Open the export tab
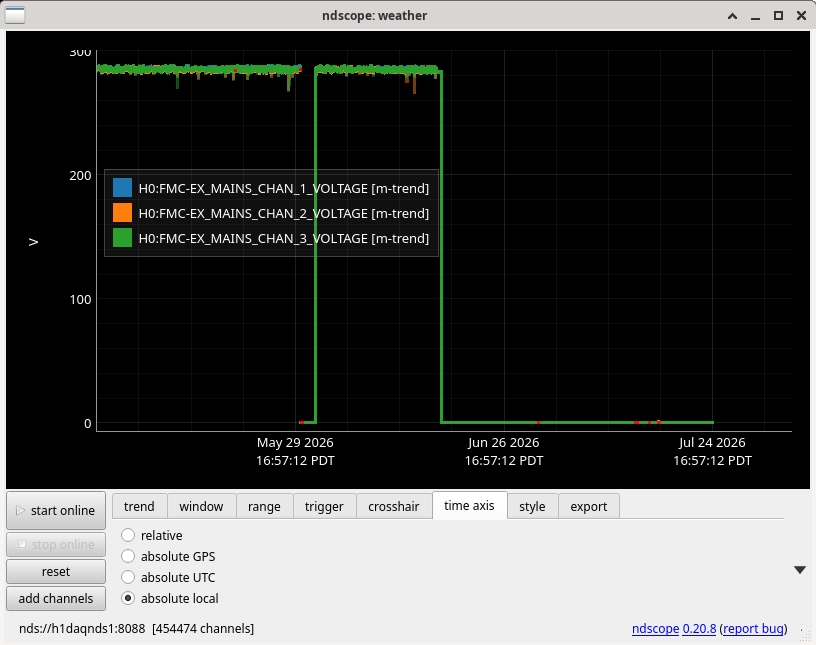Screen dimensions: 816x645 tap(589, 507)
